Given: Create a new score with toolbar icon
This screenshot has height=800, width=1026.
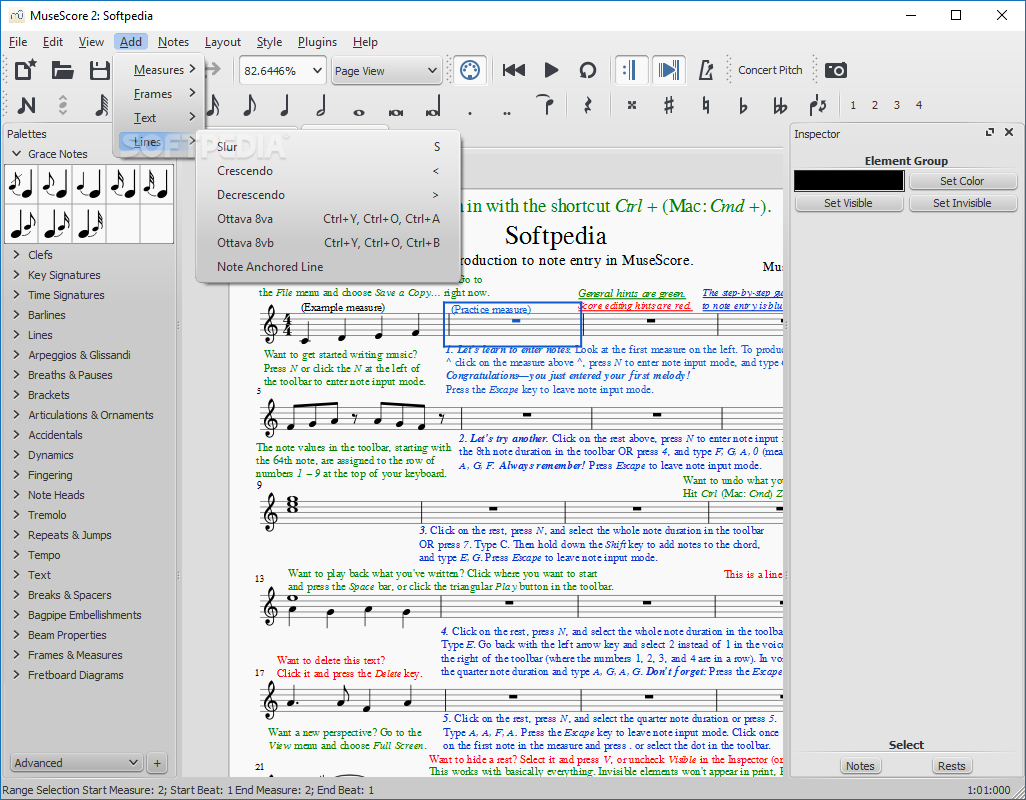Looking at the screenshot, I should point(26,70).
